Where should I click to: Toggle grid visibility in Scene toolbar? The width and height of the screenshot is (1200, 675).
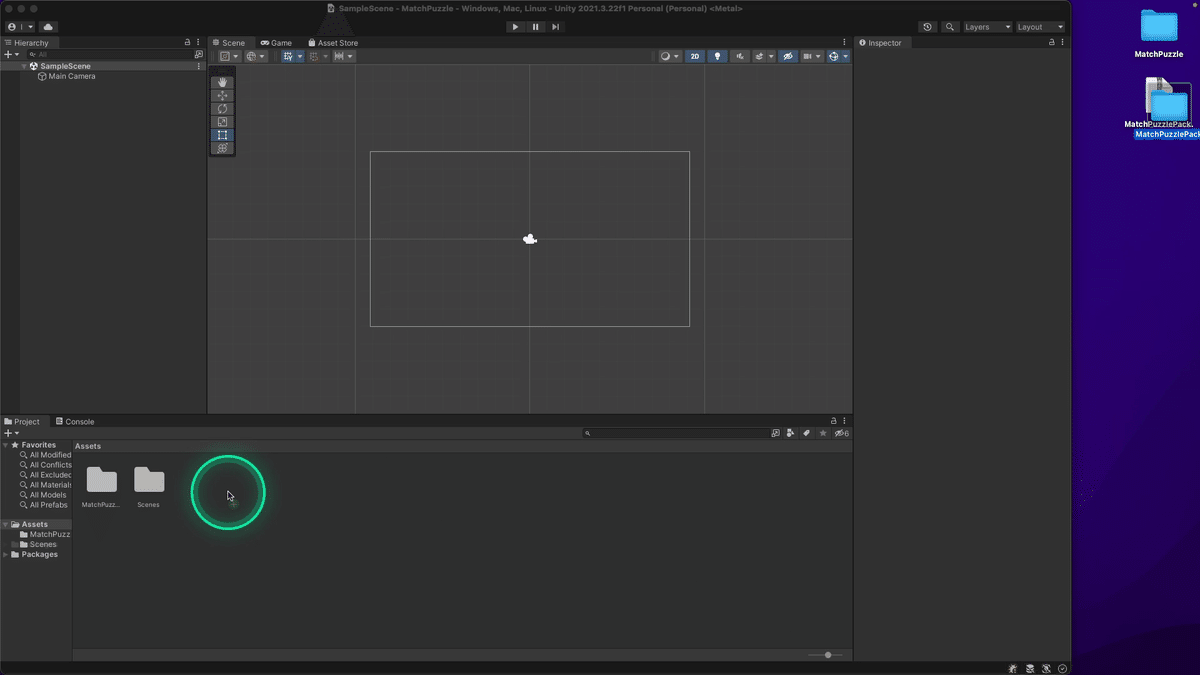(x=288, y=56)
